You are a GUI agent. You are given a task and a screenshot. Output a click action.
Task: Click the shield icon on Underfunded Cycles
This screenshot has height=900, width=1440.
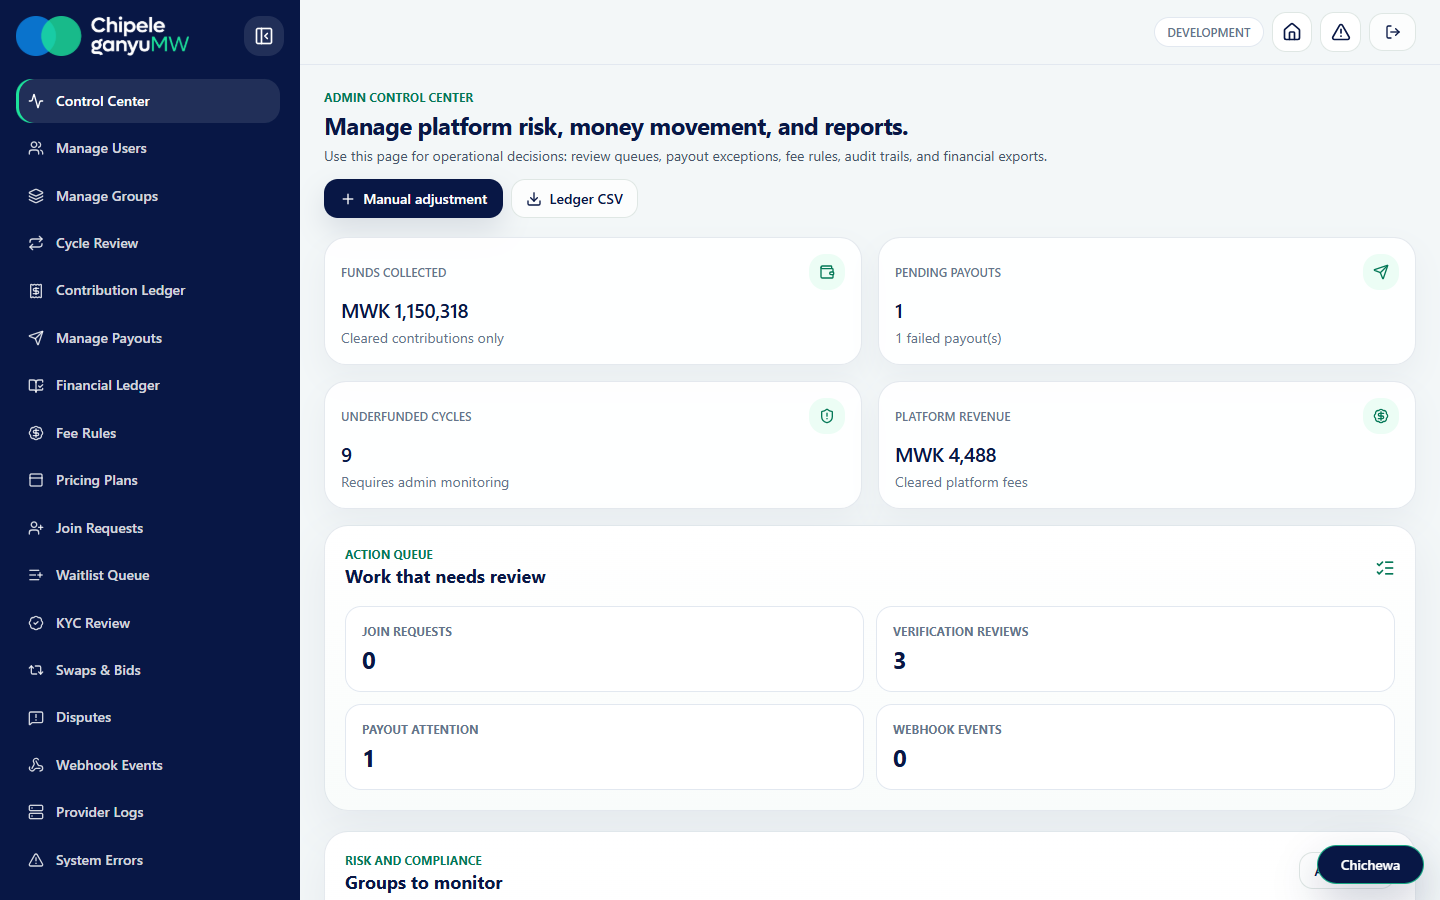click(827, 416)
